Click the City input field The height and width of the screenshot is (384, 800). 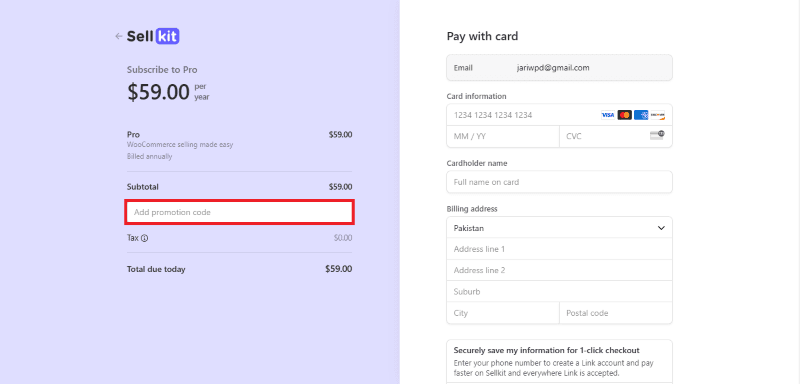click(503, 313)
